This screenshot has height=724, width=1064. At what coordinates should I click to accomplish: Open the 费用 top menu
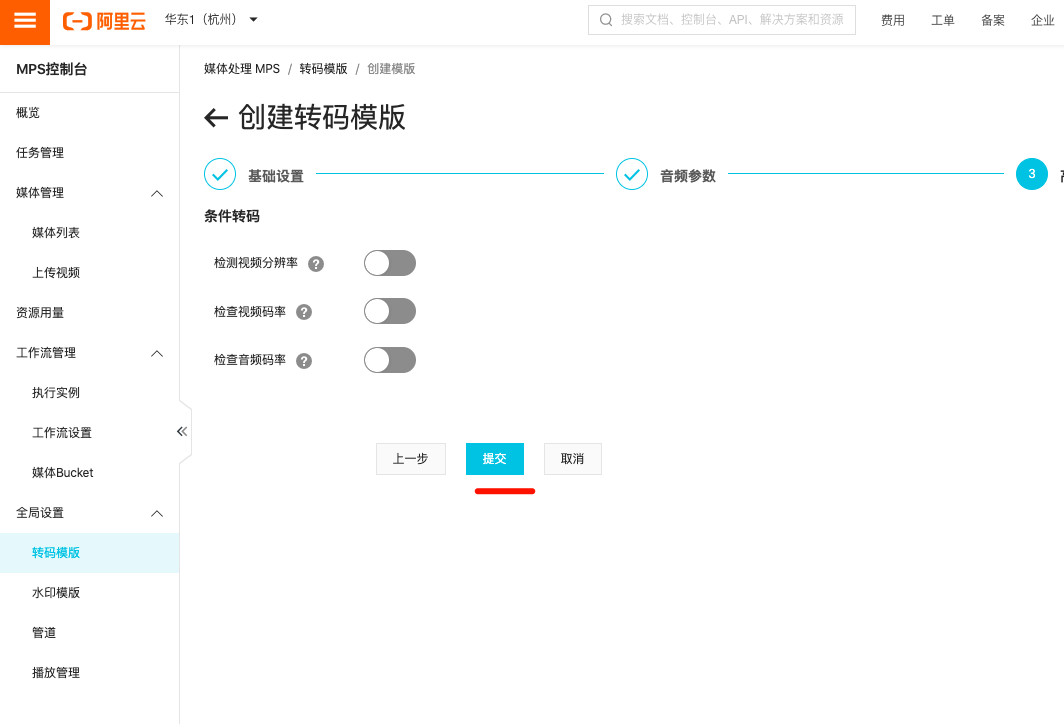[x=892, y=21]
